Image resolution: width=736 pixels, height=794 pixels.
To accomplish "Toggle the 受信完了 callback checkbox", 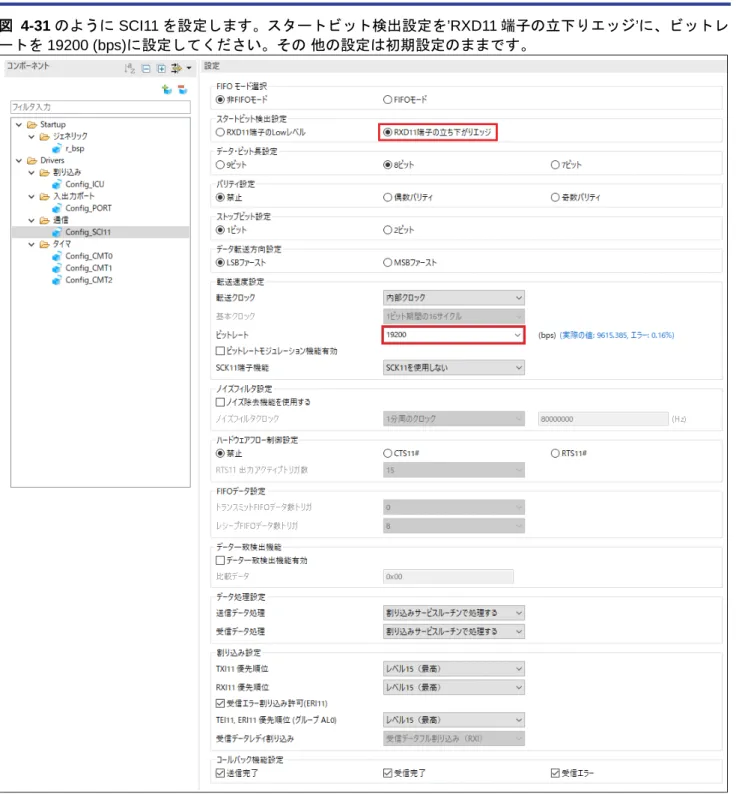I will click(388, 773).
